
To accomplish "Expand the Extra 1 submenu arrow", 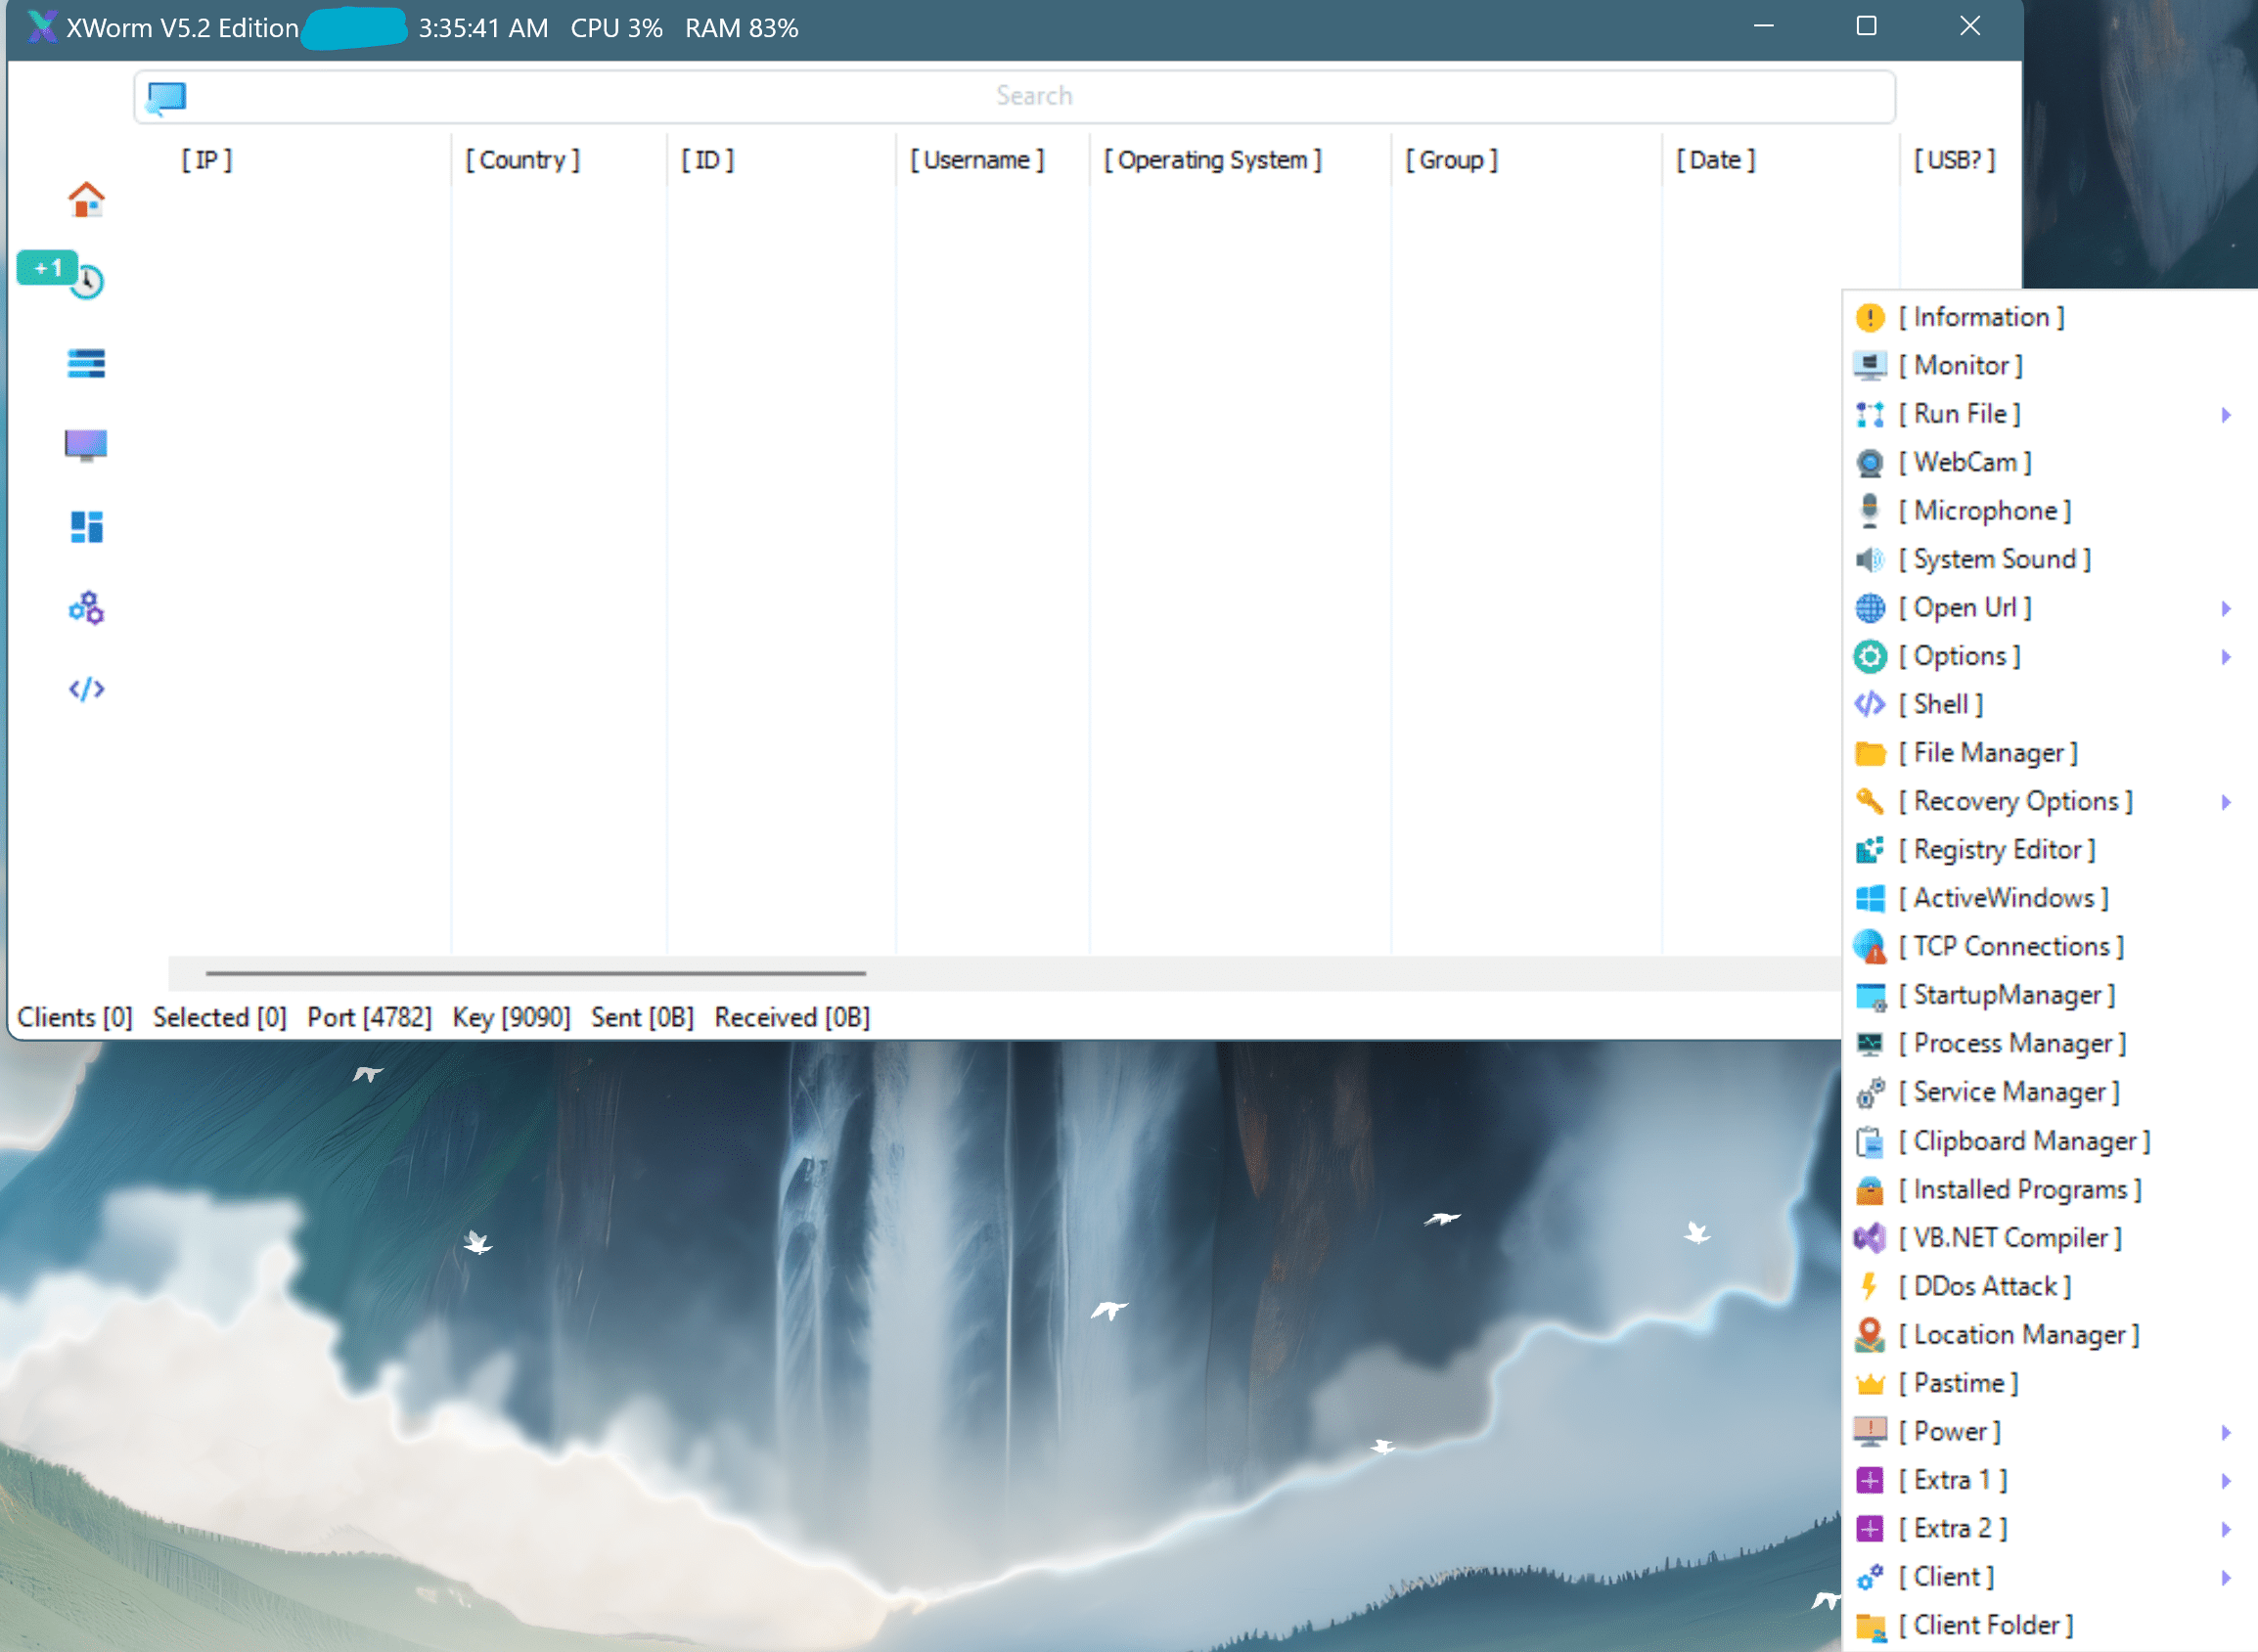I will tap(2226, 1481).
